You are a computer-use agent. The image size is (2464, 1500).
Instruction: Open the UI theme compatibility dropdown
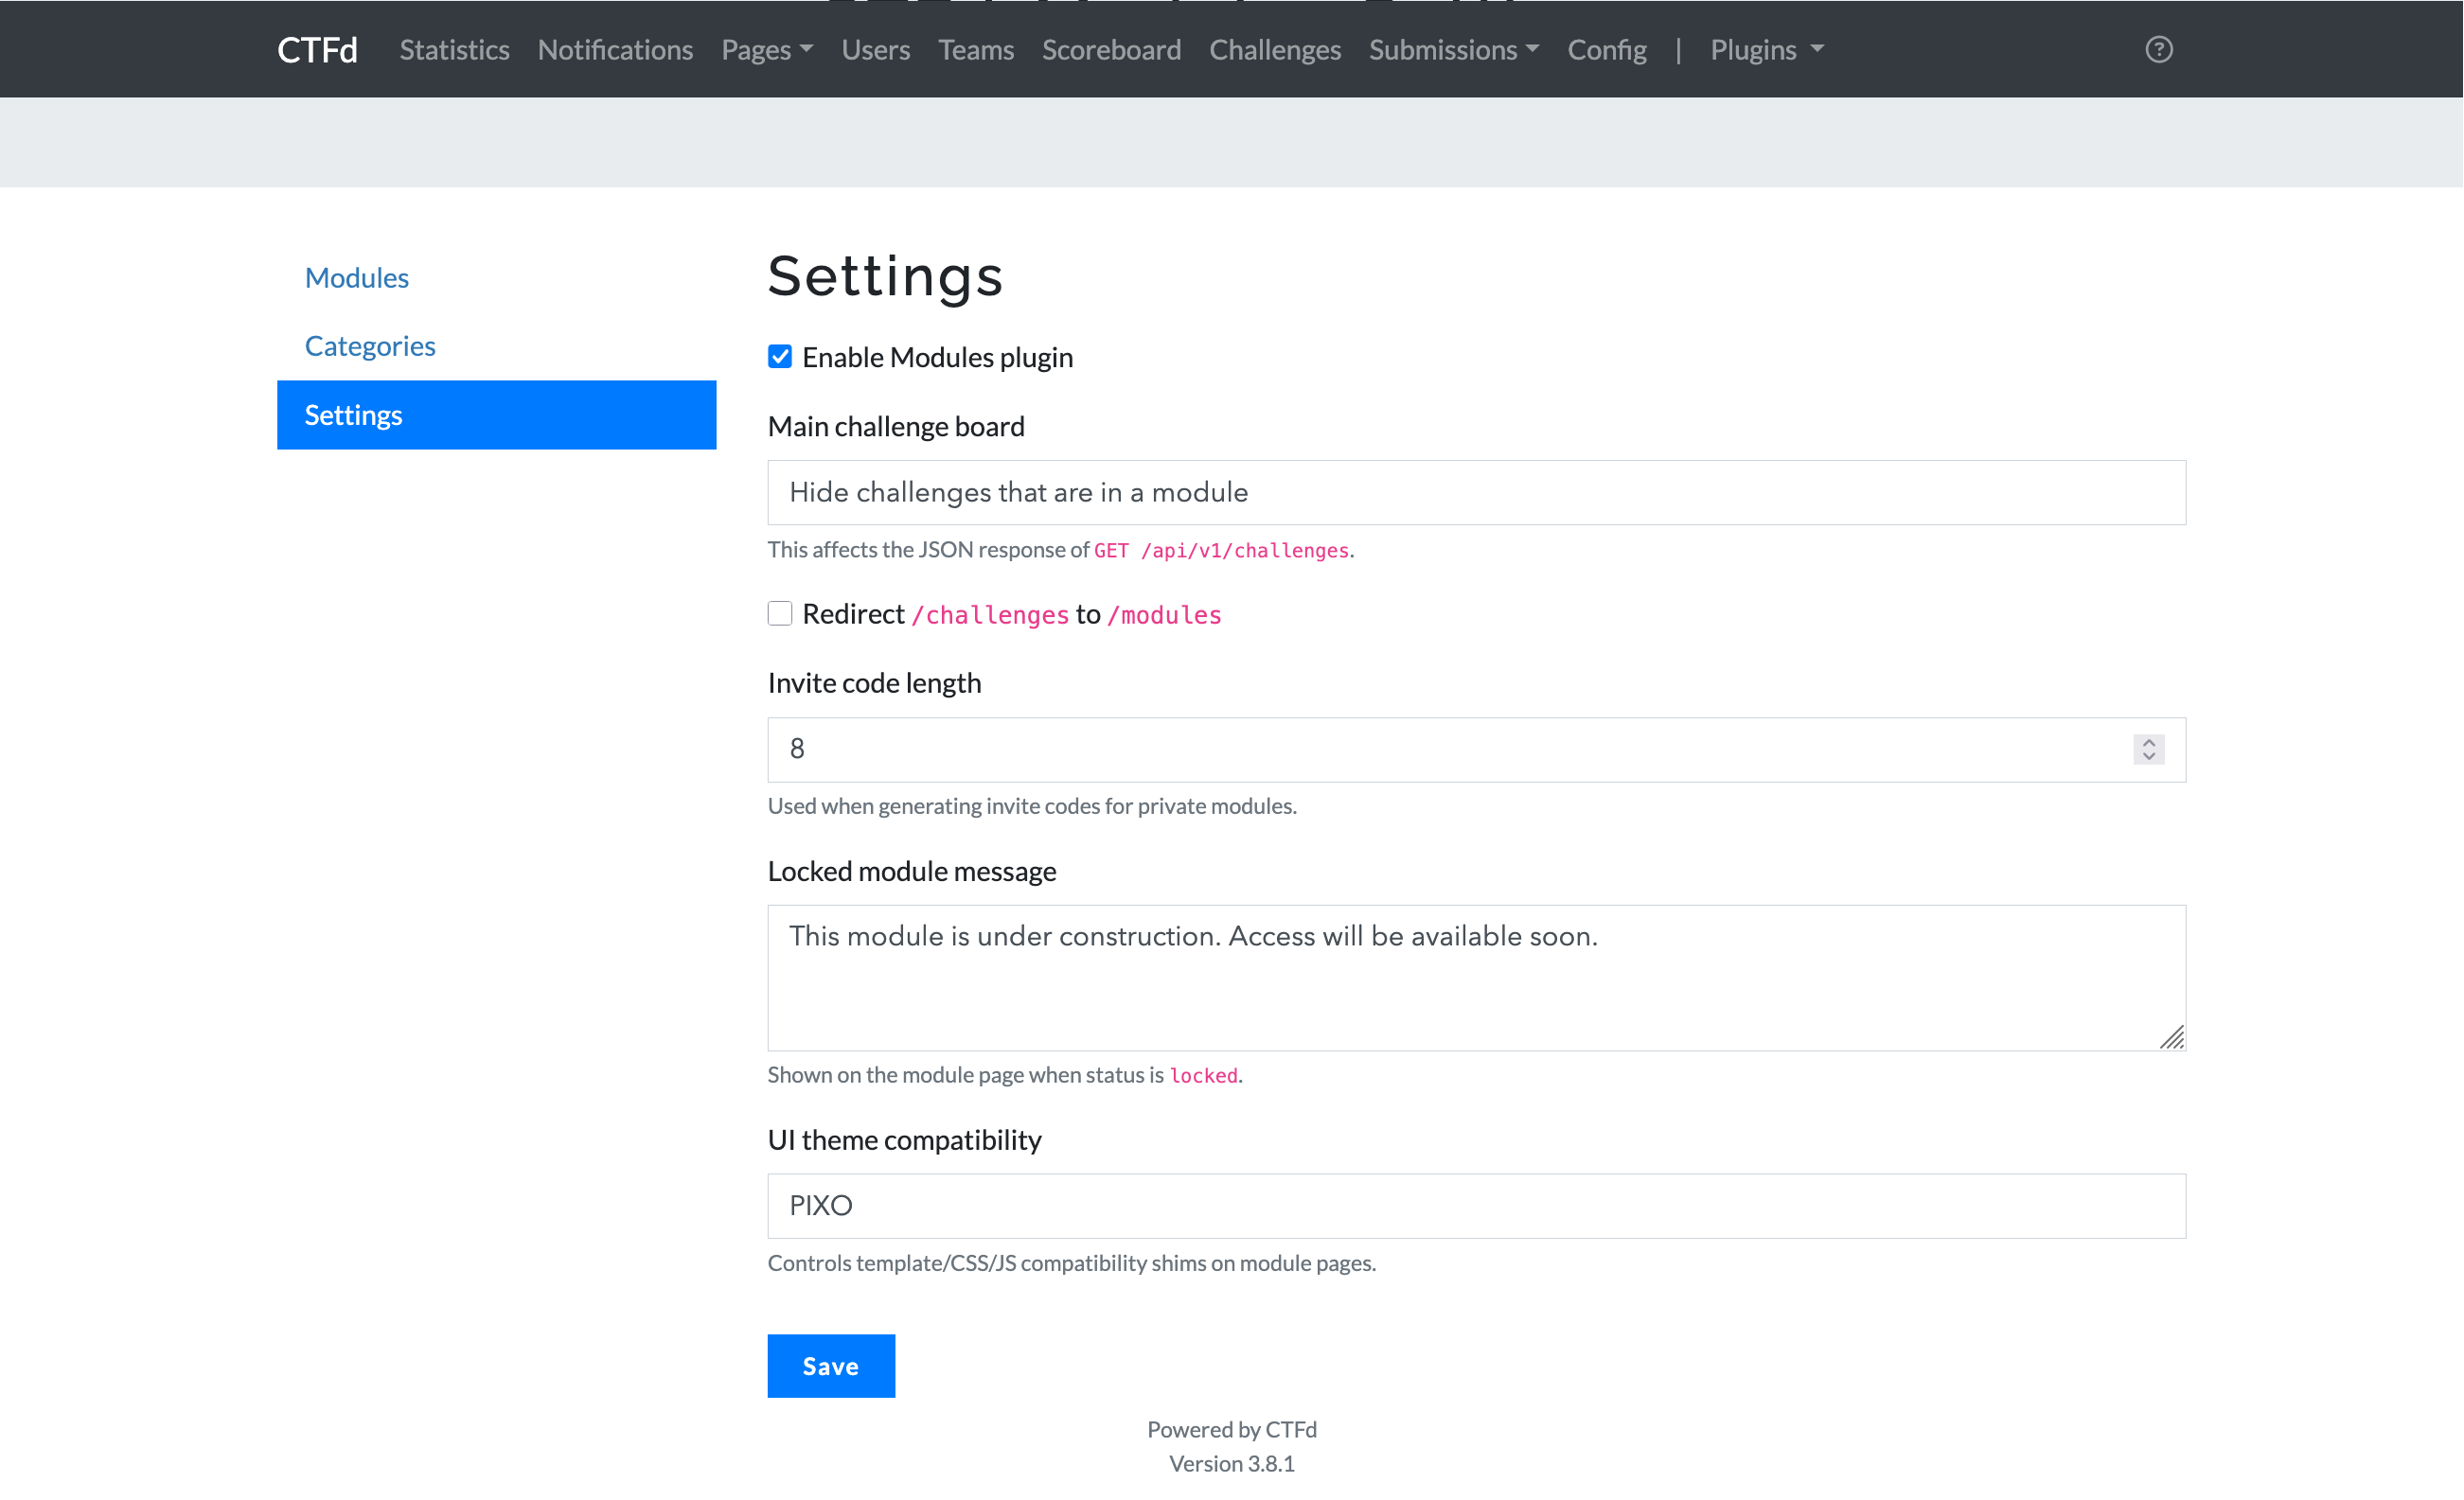point(1476,1205)
